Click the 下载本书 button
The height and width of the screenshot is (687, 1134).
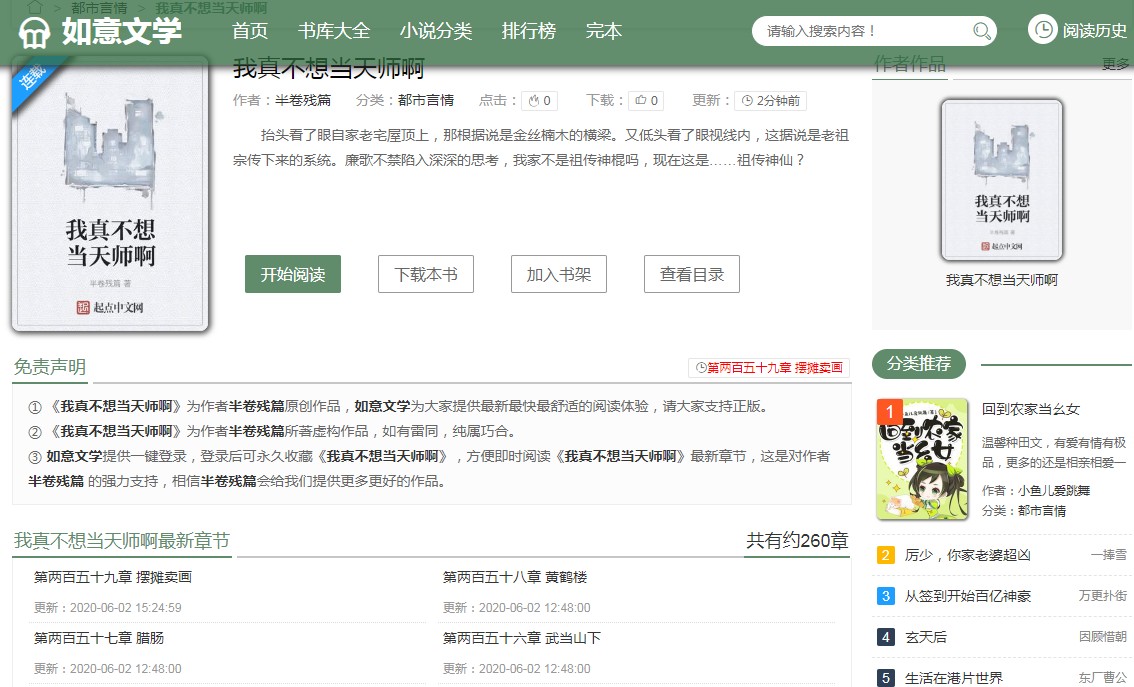(x=426, y=274)
